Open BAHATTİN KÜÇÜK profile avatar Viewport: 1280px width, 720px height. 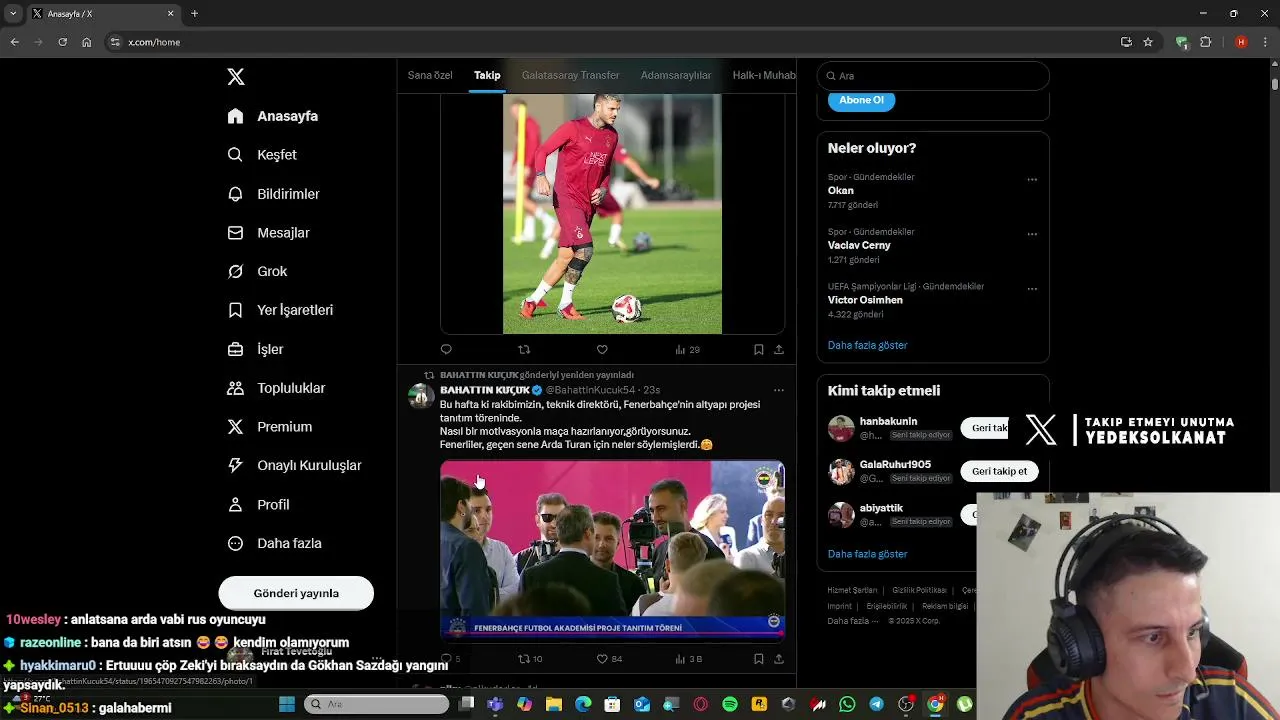[x=421, y=396]
